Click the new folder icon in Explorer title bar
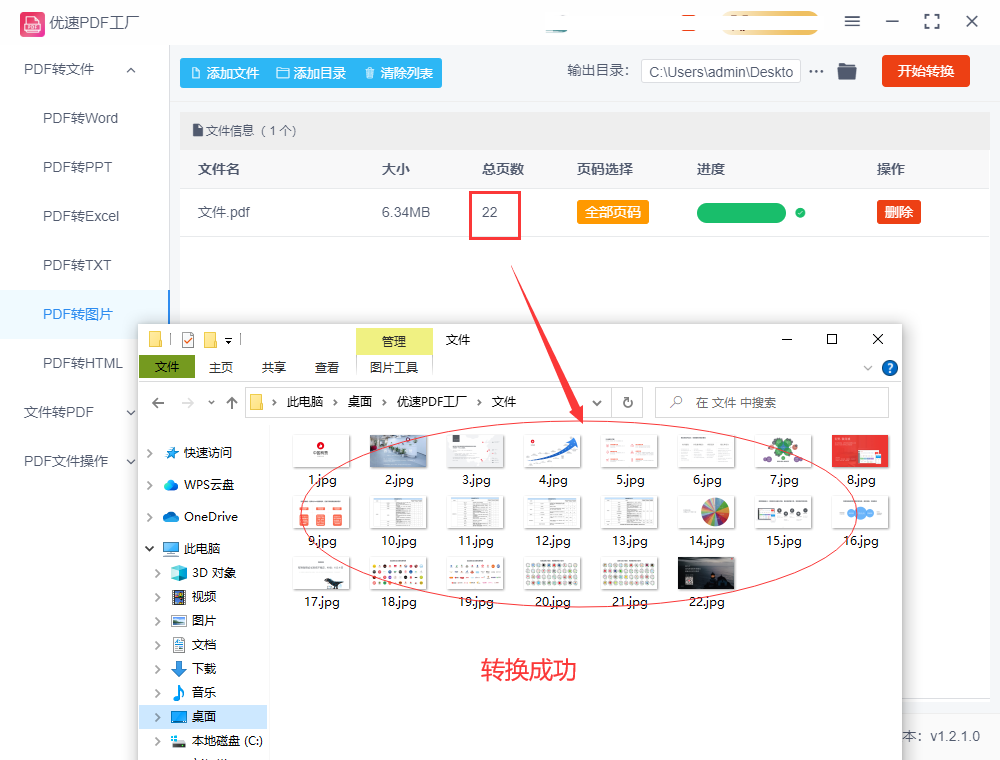The height and width of the screenshot is (760, 1000). pyautogui.click(x=210, y=340)
